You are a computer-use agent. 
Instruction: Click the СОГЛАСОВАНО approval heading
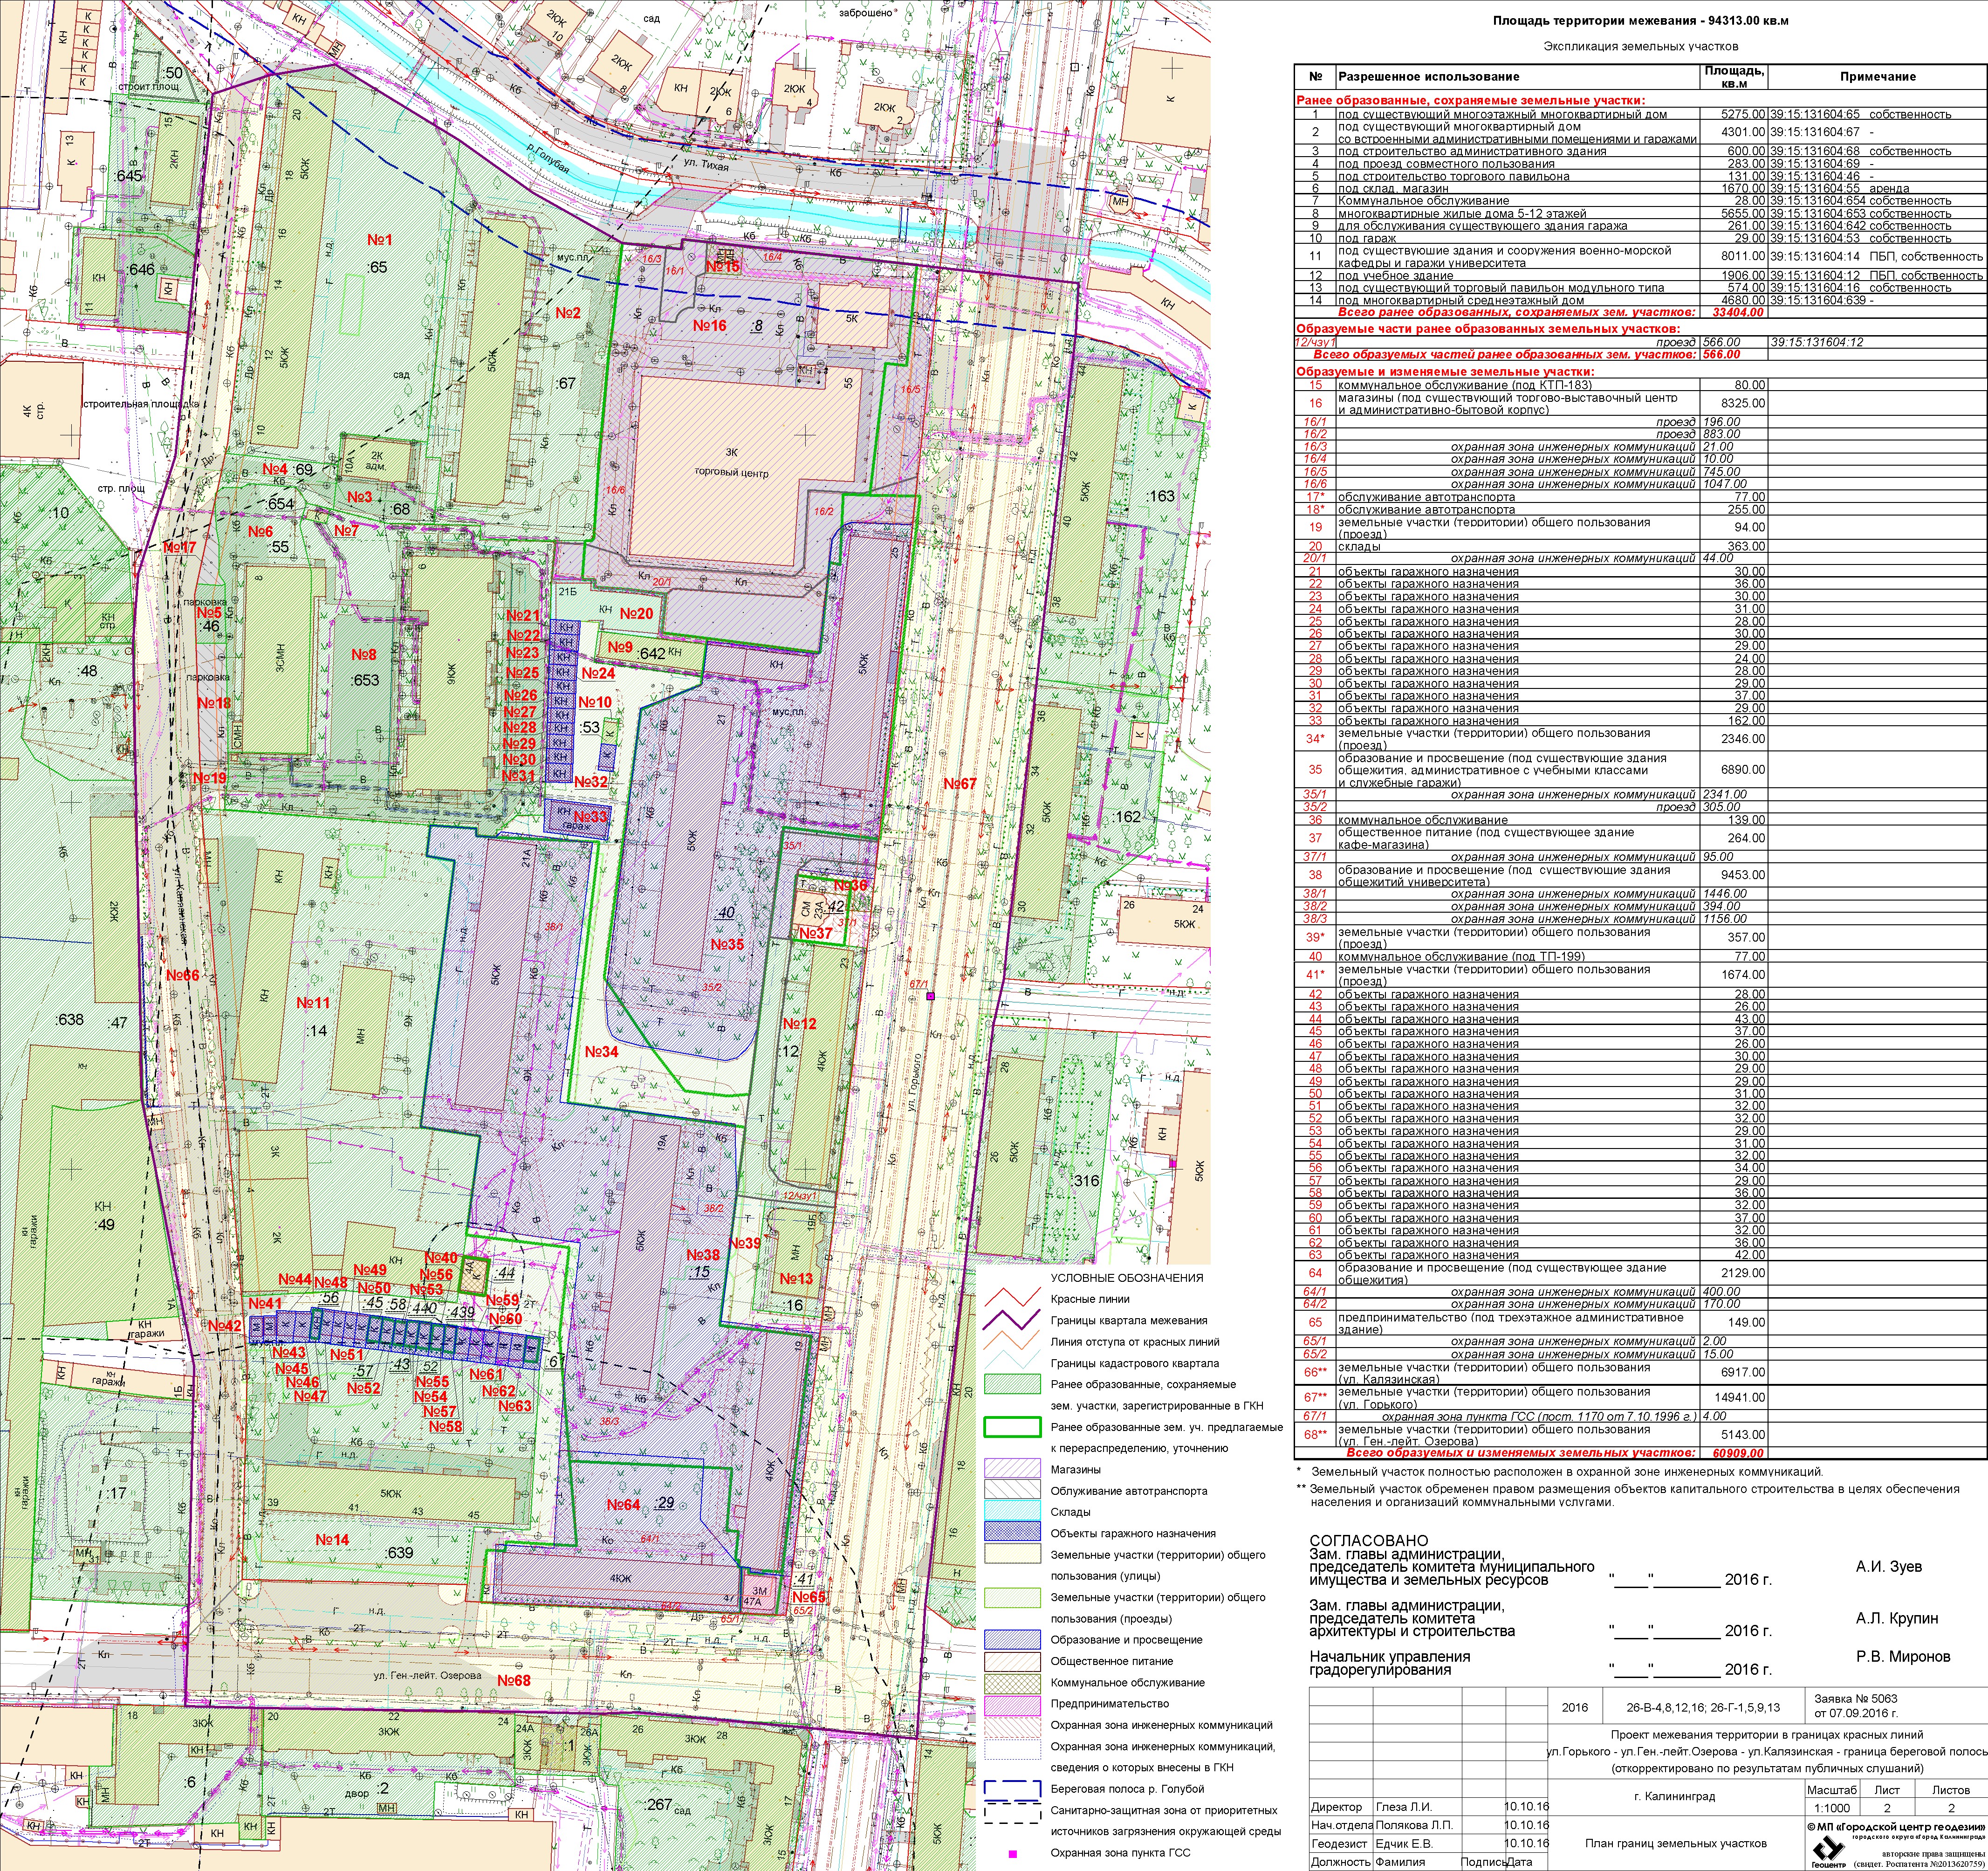click(1369, 1541)
